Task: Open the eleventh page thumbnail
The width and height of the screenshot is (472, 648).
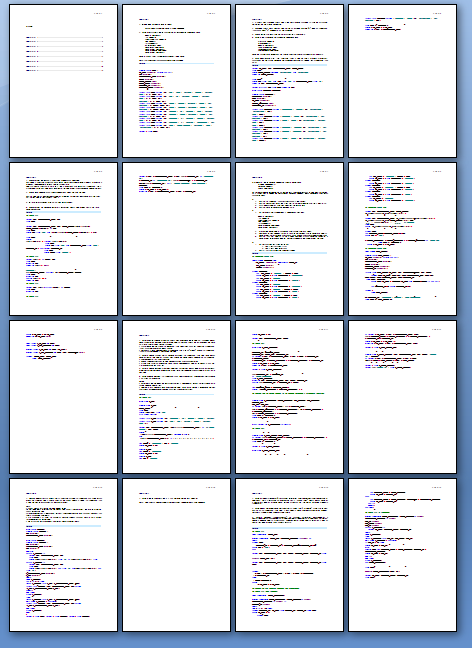Action: [x=289, y=397]
